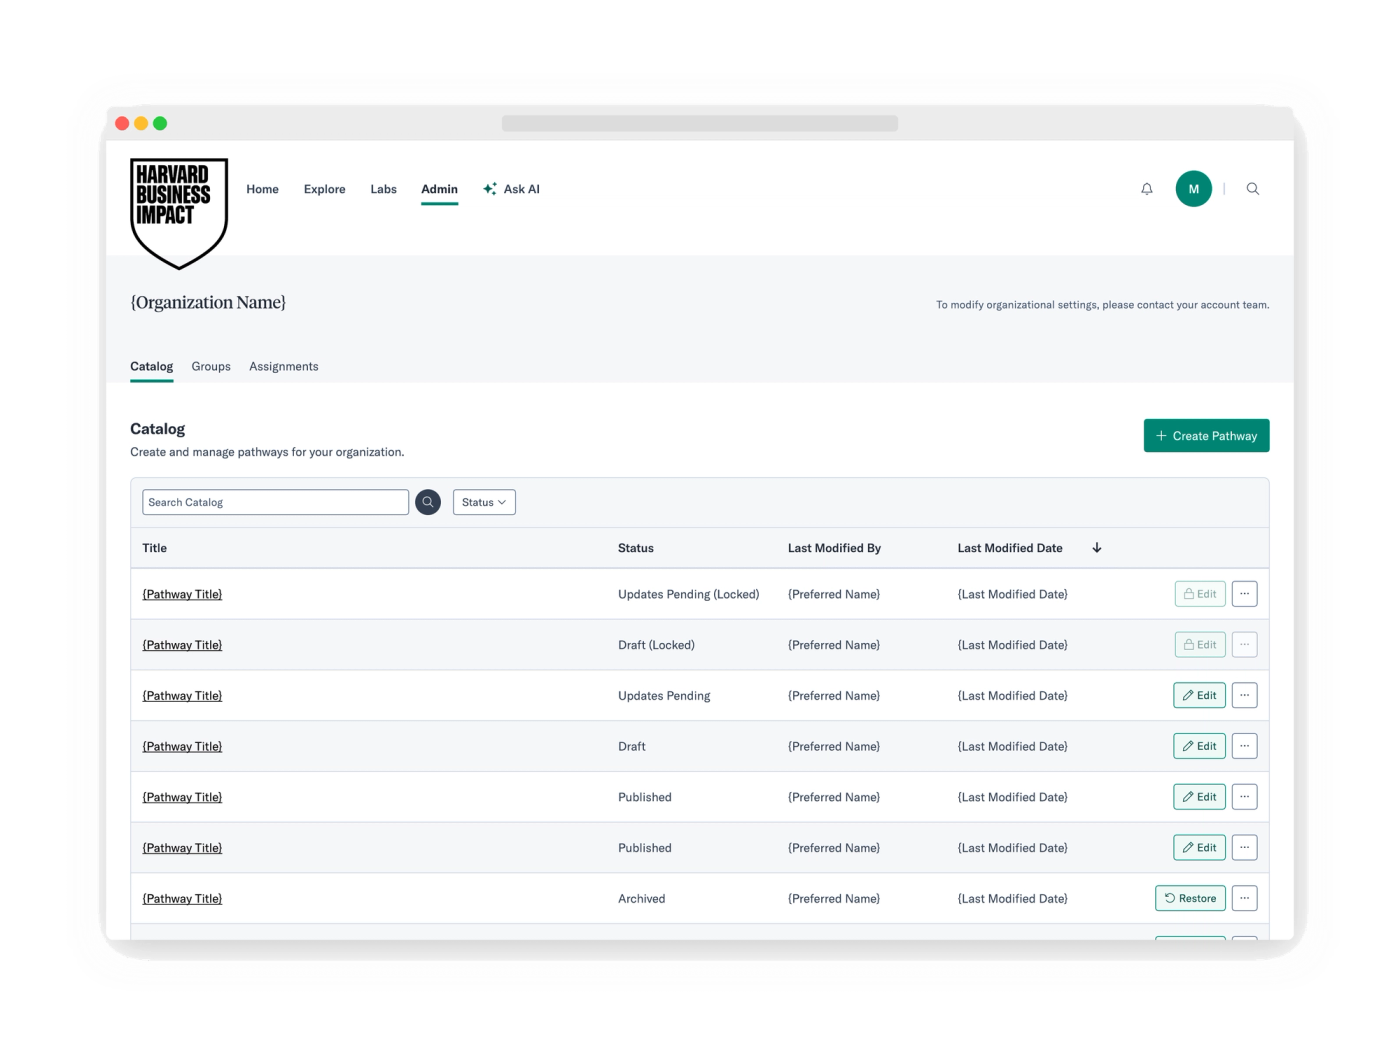
Task: Click the sort arrow beside Last Modified Date
Action: point(1097,548)
